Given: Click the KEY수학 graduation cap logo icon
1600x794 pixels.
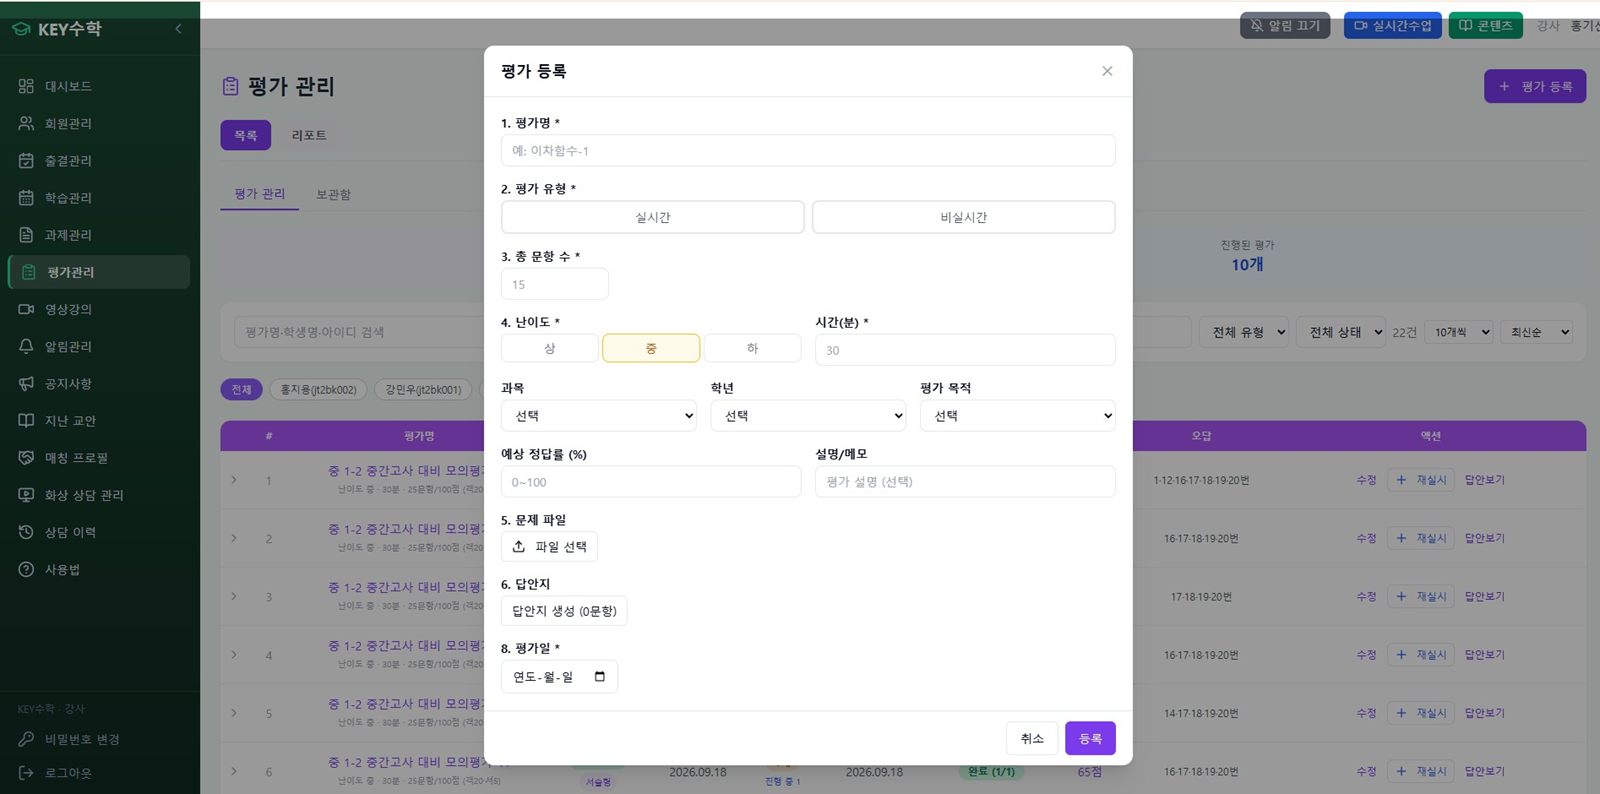Looking at the screenshot, I should click(x=21, y=29).
